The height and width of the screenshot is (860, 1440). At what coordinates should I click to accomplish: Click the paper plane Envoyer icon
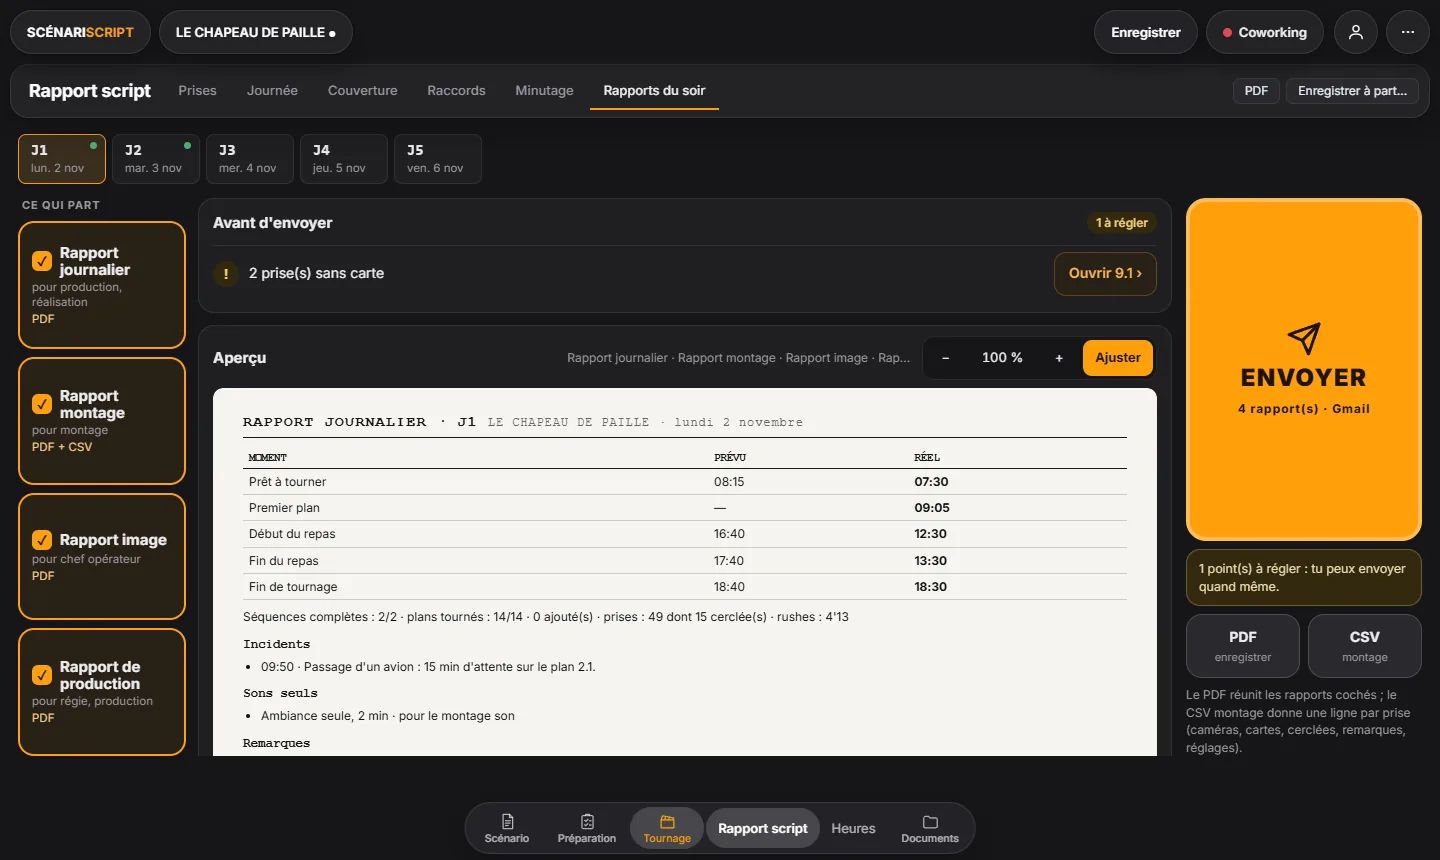coord(1304,339)
